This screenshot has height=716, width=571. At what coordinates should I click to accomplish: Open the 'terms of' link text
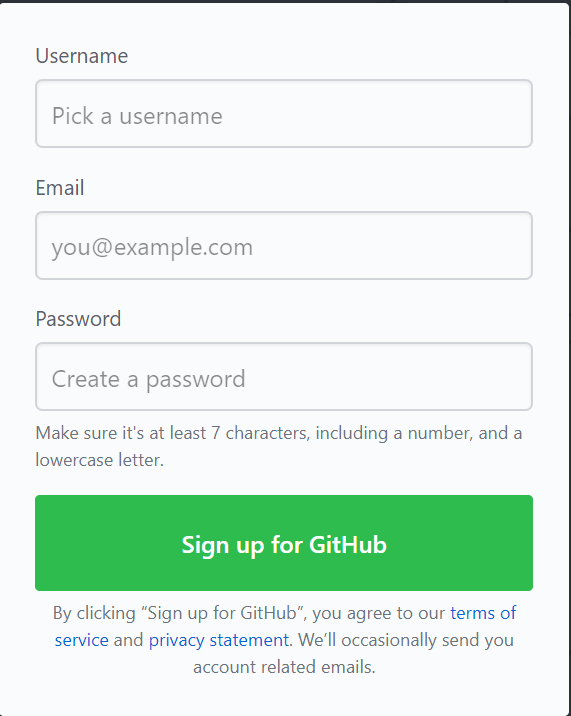tap(483, 613)
